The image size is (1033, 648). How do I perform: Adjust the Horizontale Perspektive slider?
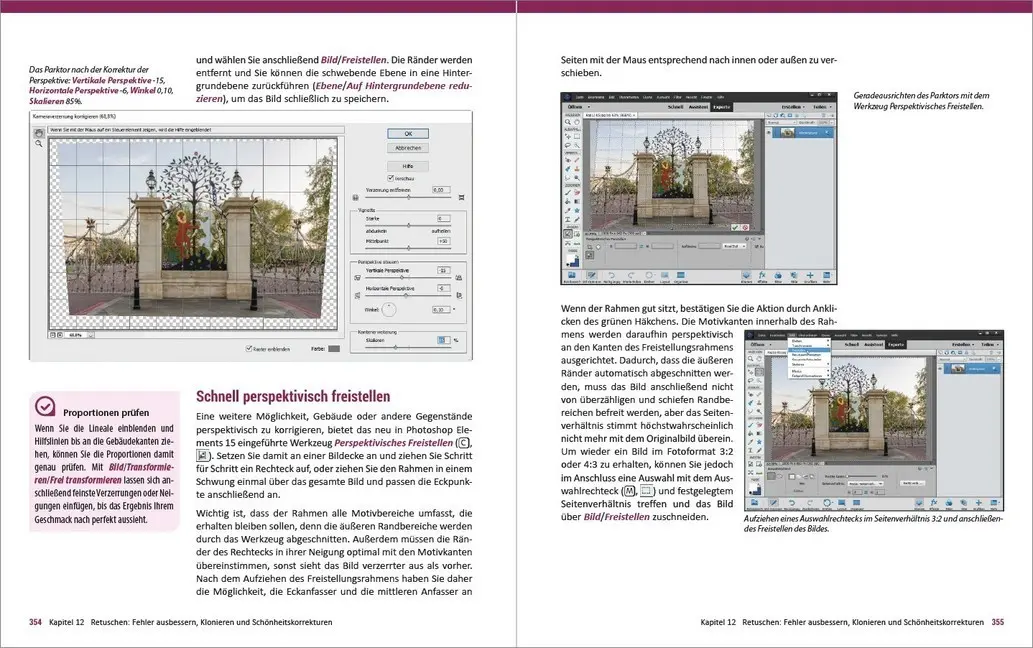pyautogui.click(x=408, y=296)
